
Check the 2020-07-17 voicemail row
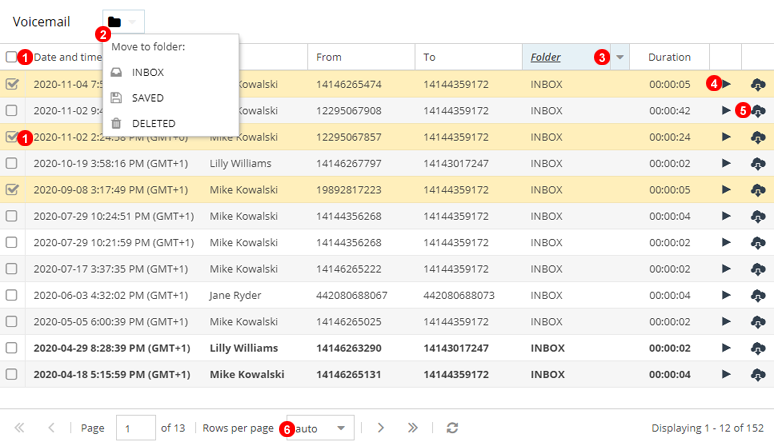coord(11,268)
